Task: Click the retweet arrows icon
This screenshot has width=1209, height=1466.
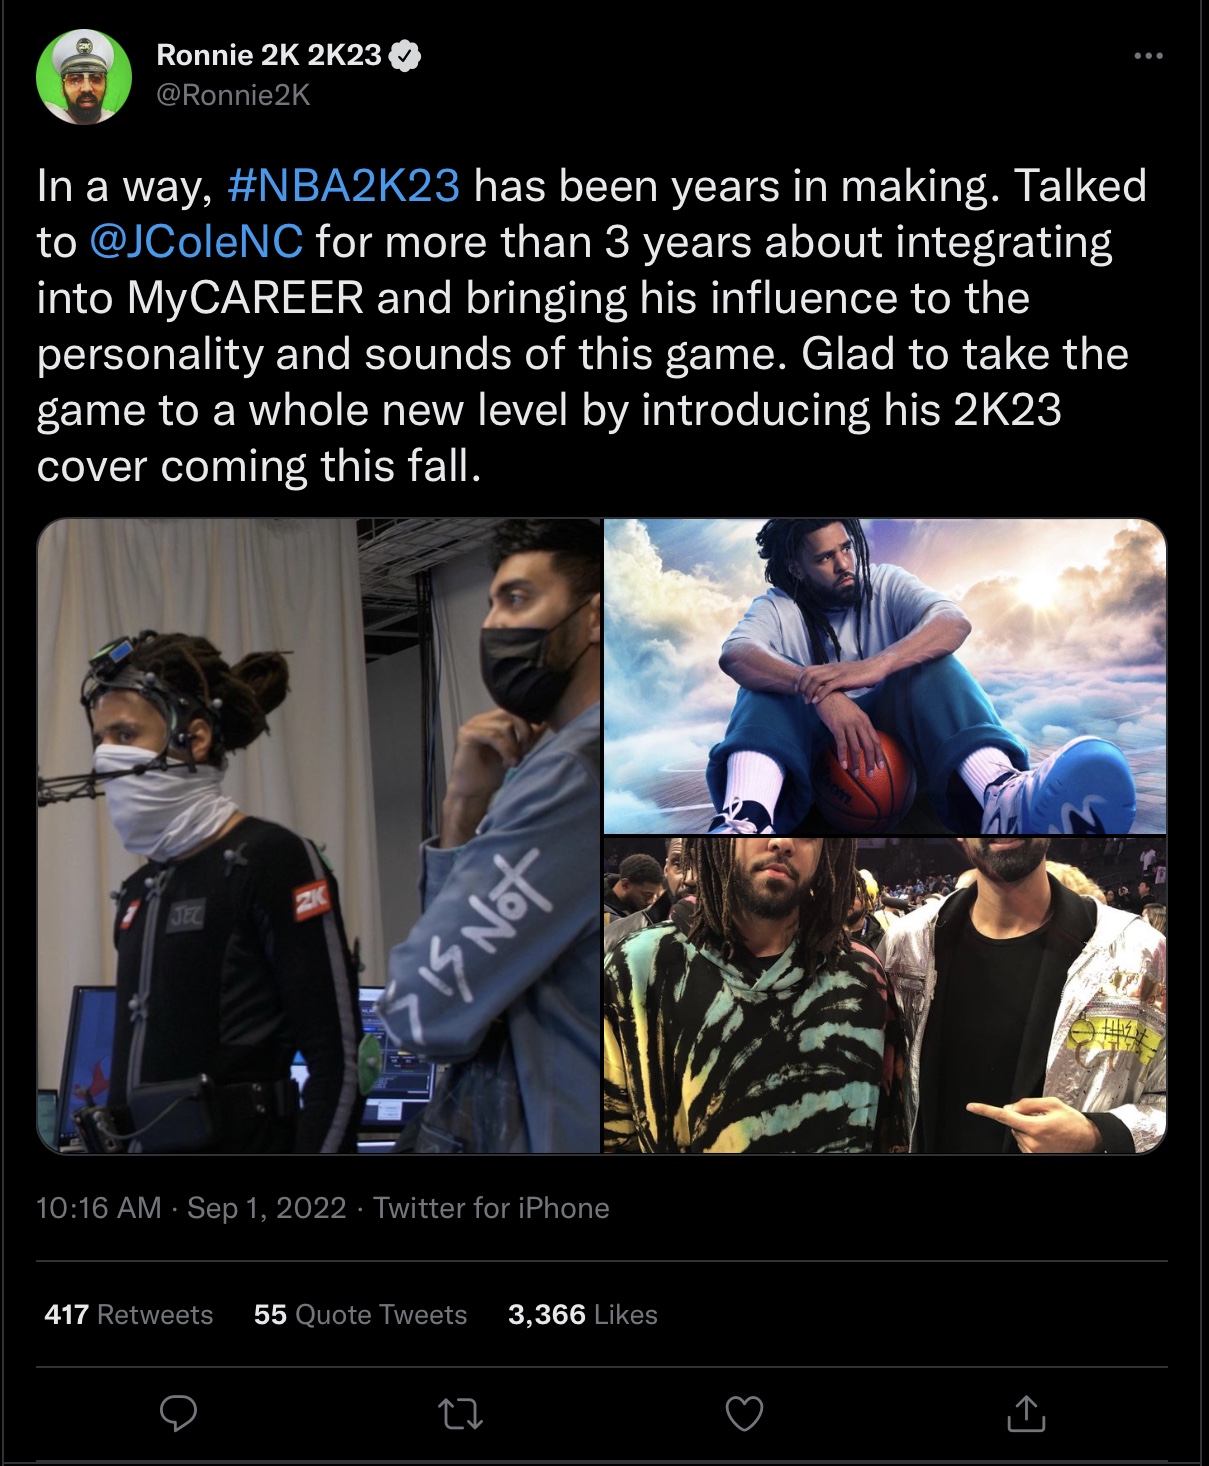Action: coord(461,1413)
